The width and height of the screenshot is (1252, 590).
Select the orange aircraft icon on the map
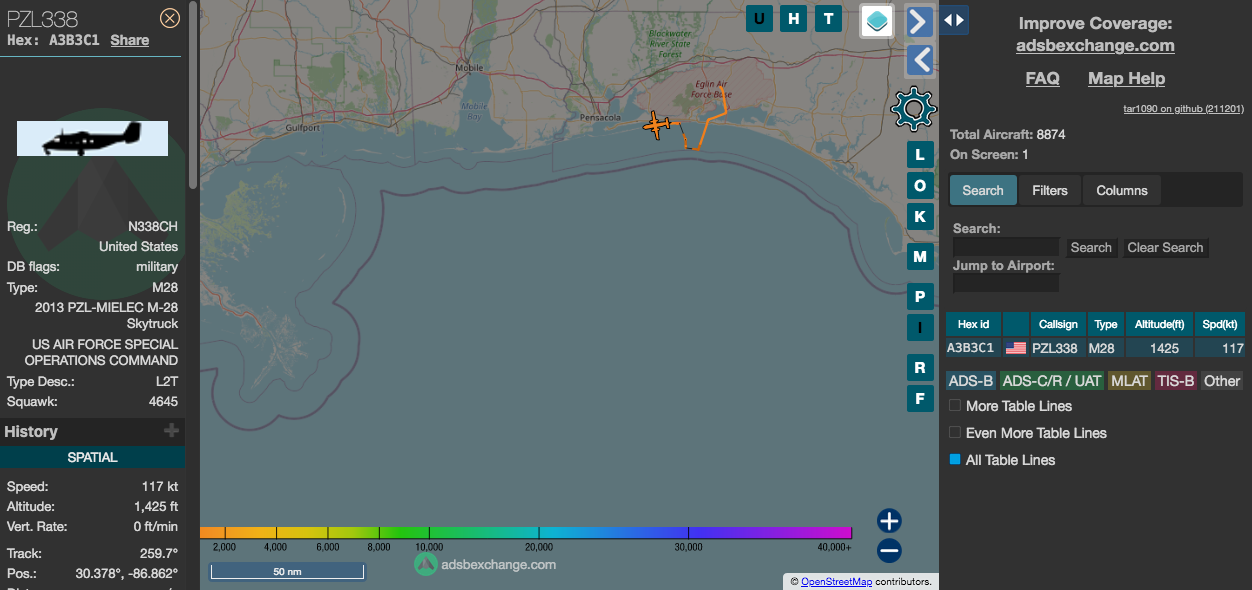pos(656,125)
